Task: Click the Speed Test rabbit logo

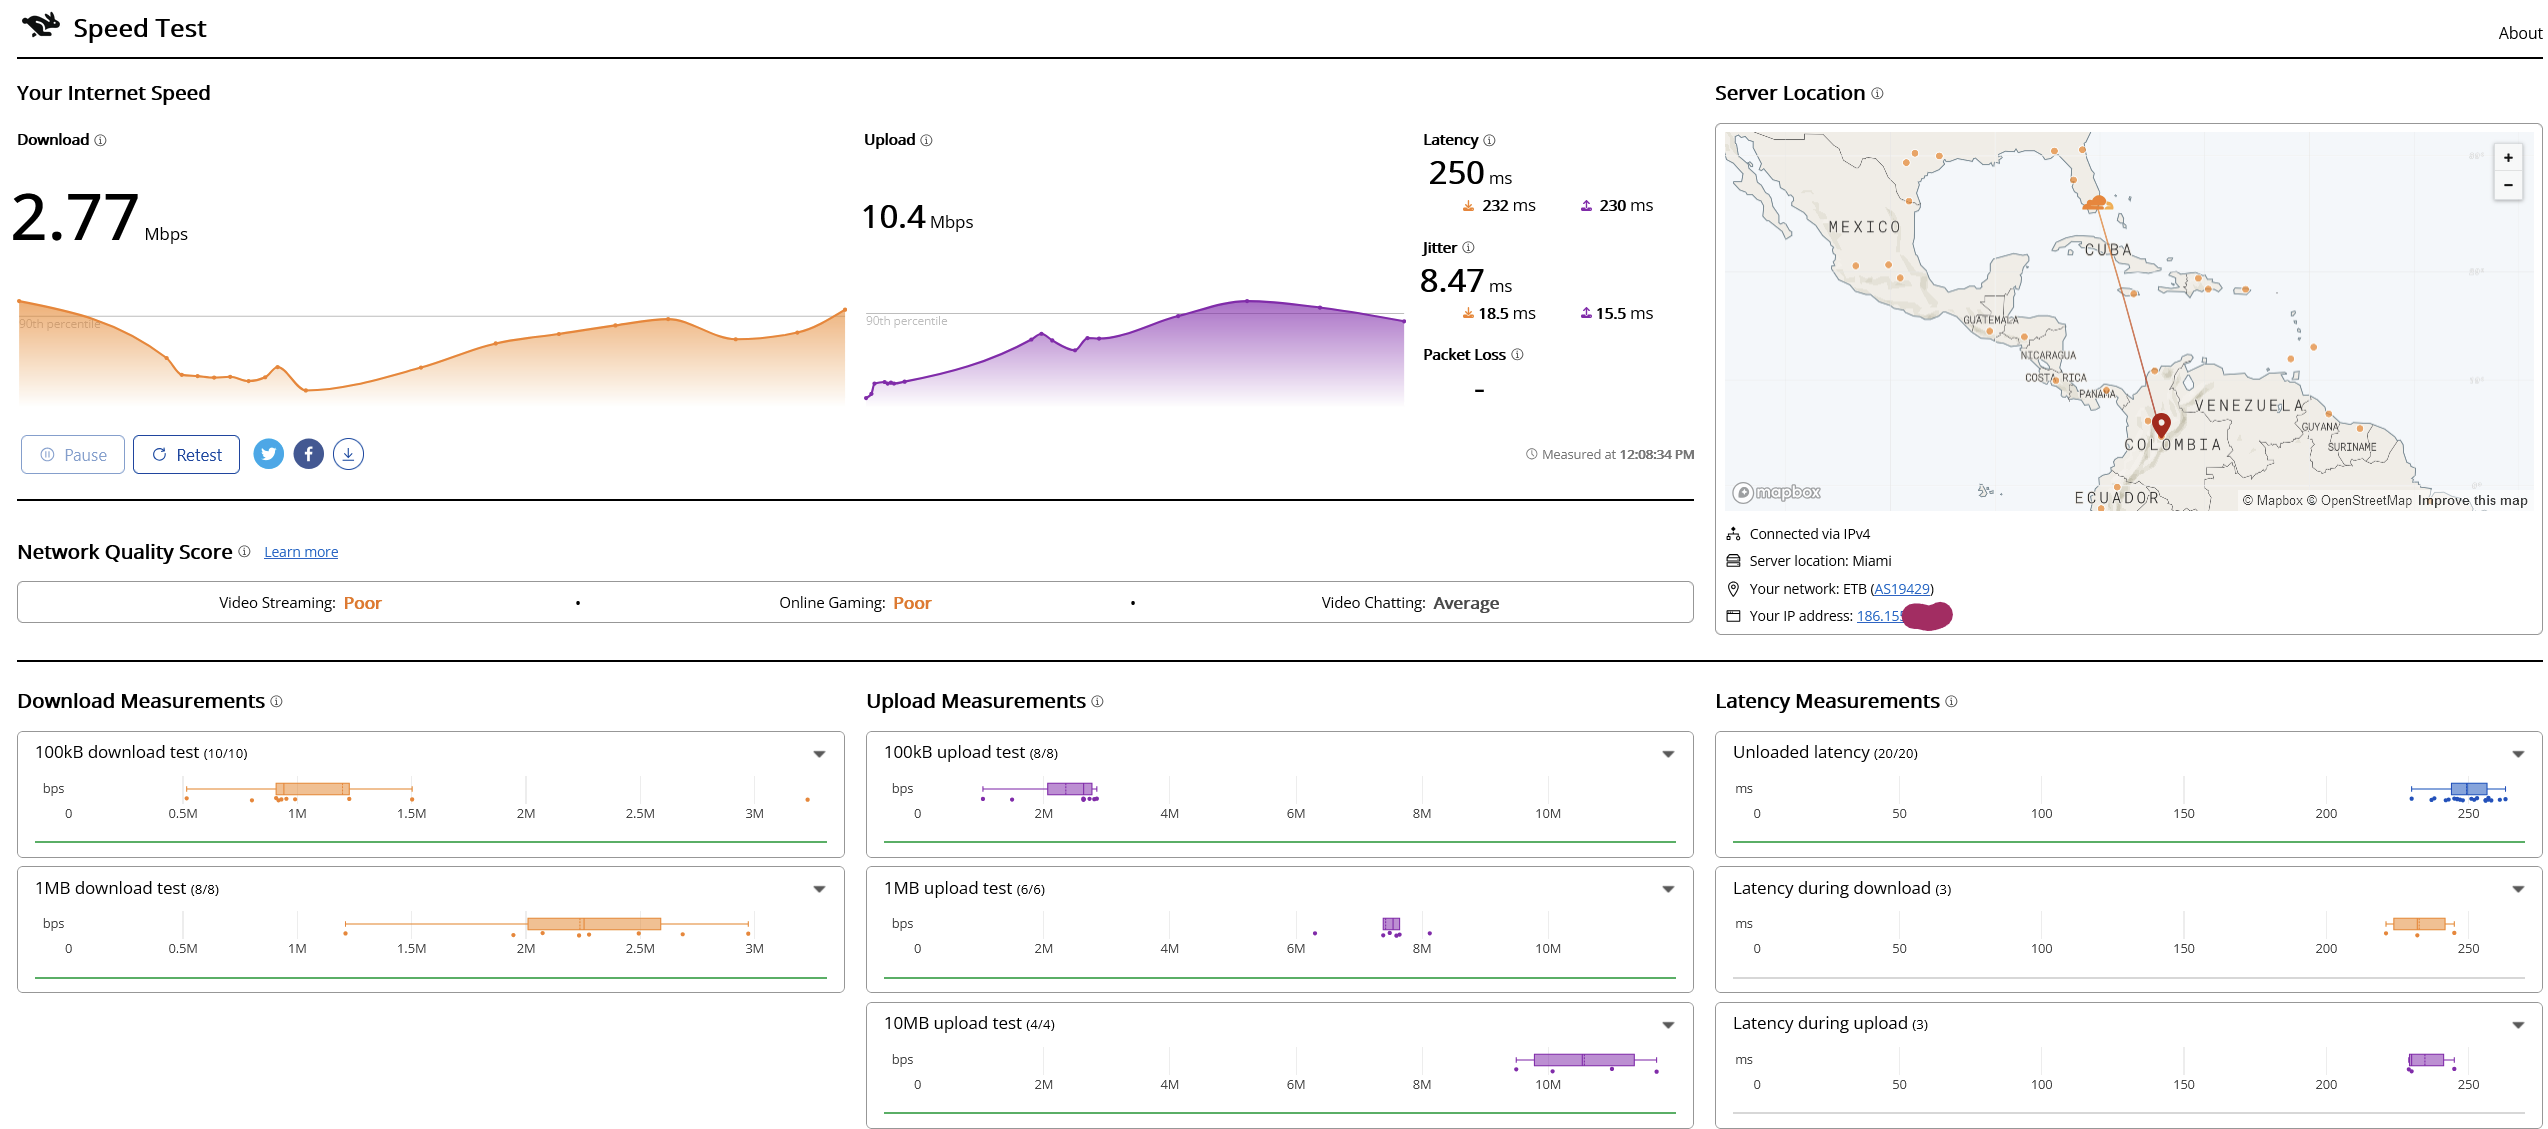Action: [41, 25]
